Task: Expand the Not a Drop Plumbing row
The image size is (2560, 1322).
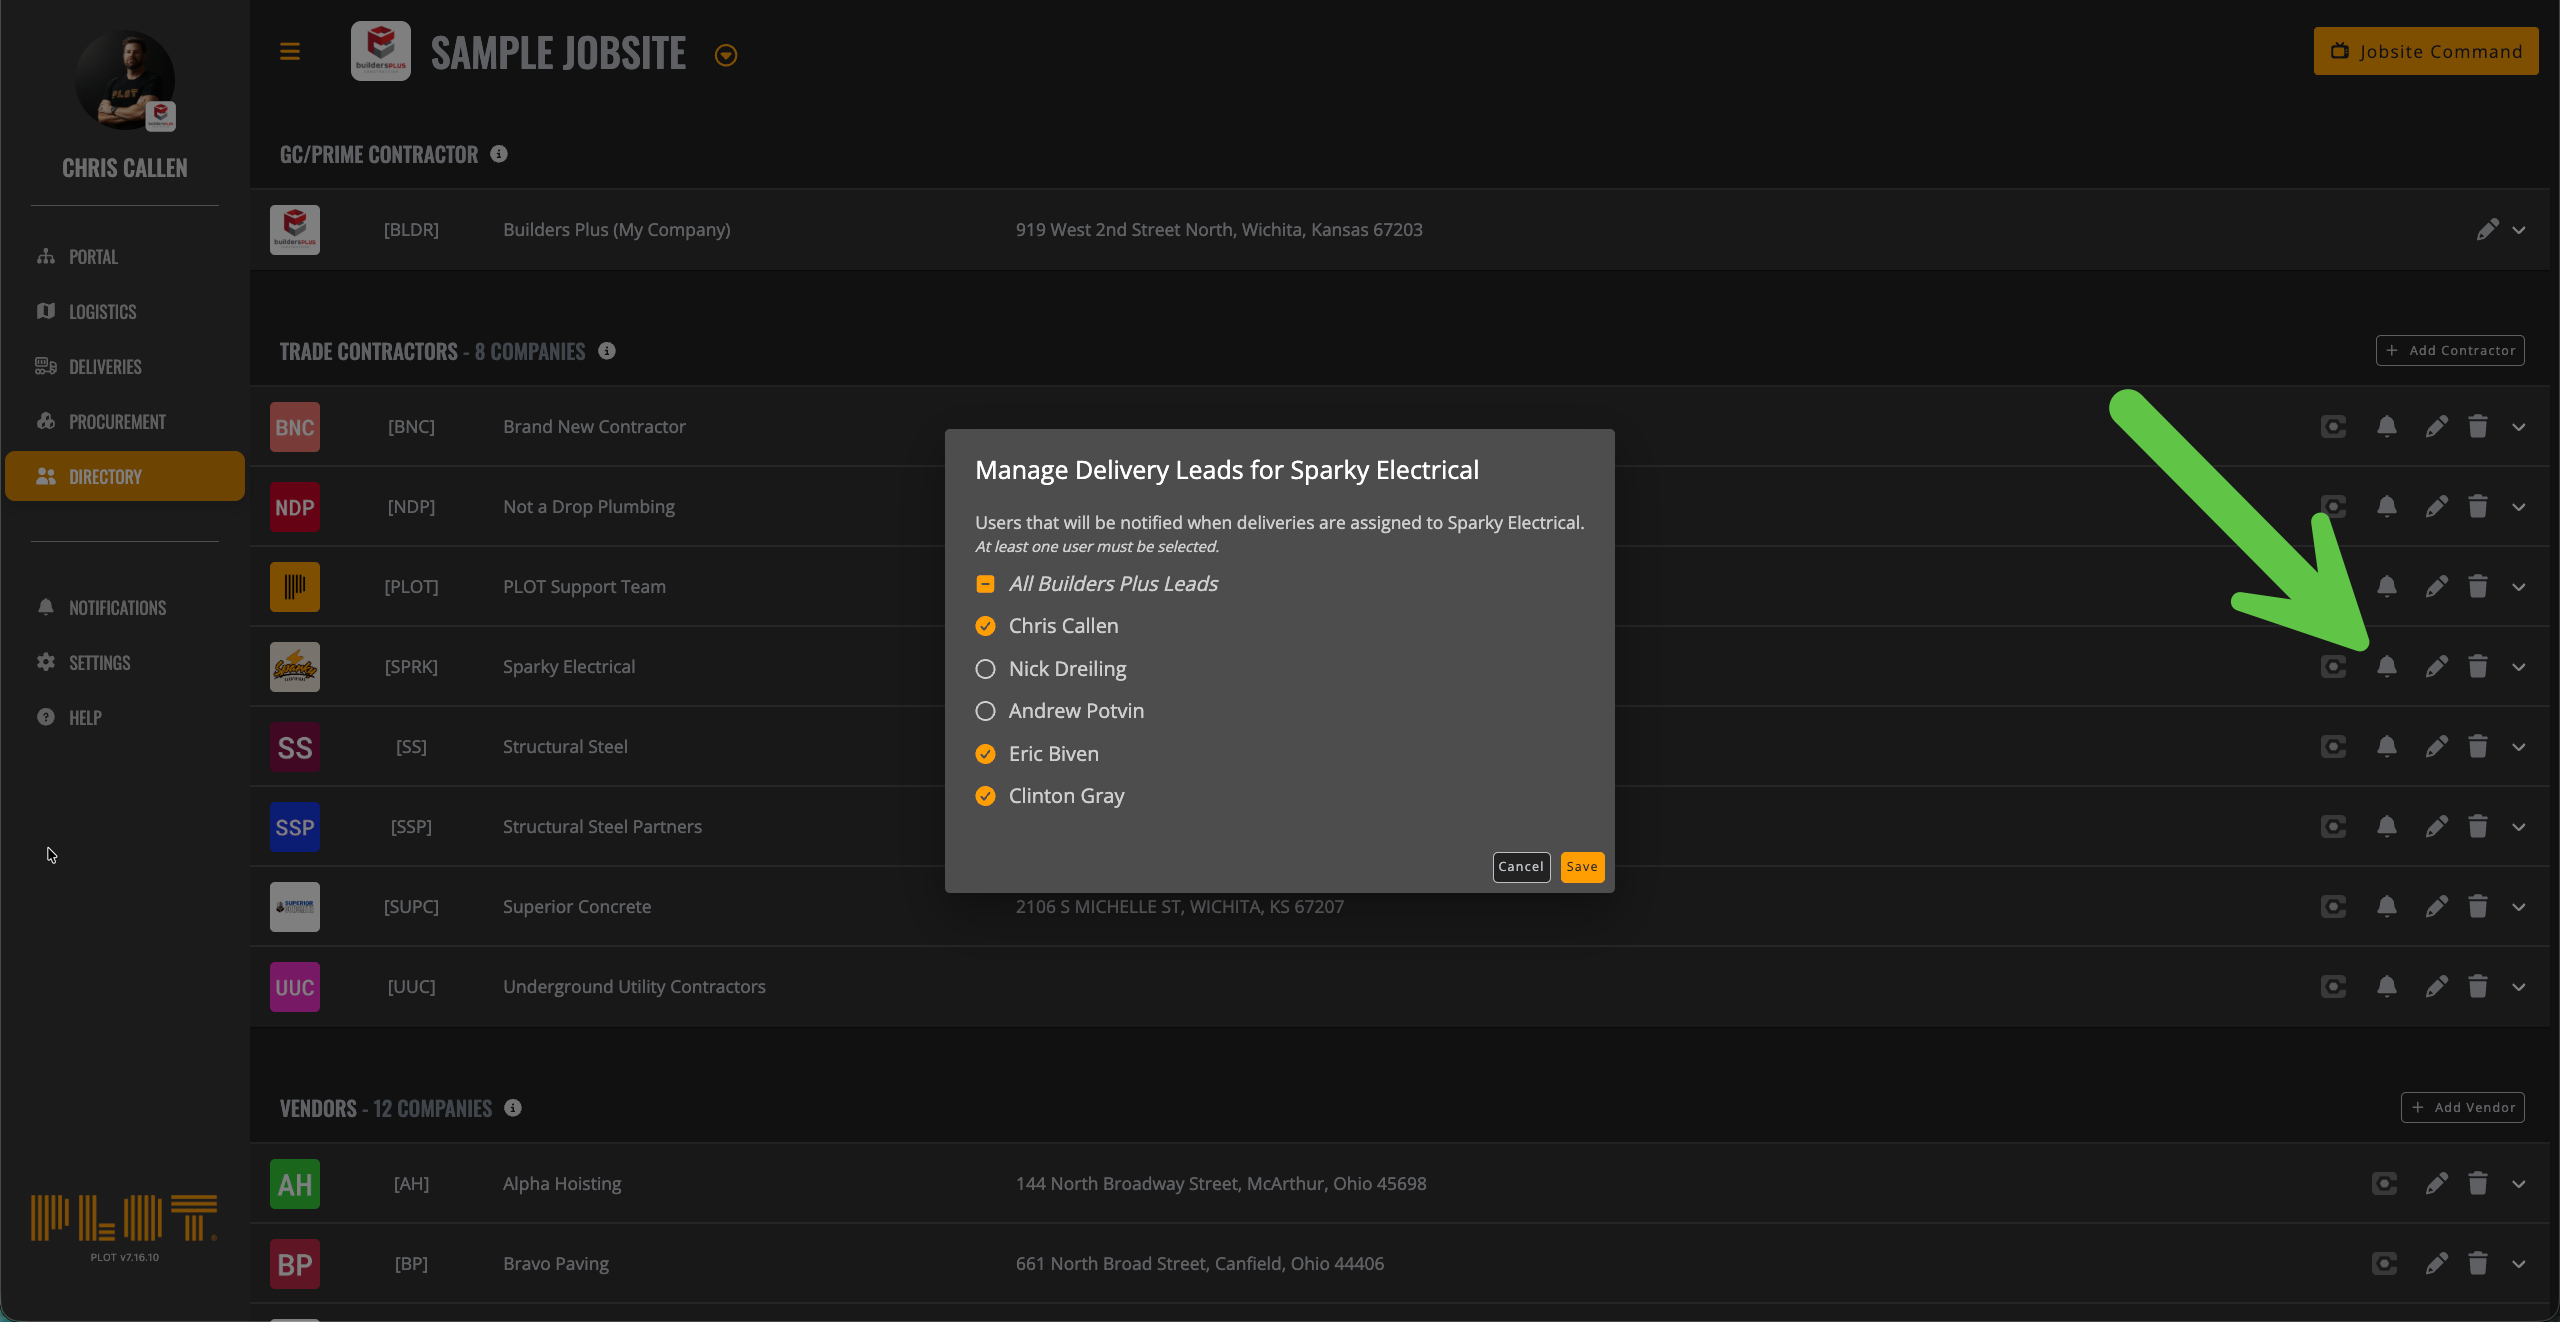Action: pyautogui.click(x=2518, y=507)
